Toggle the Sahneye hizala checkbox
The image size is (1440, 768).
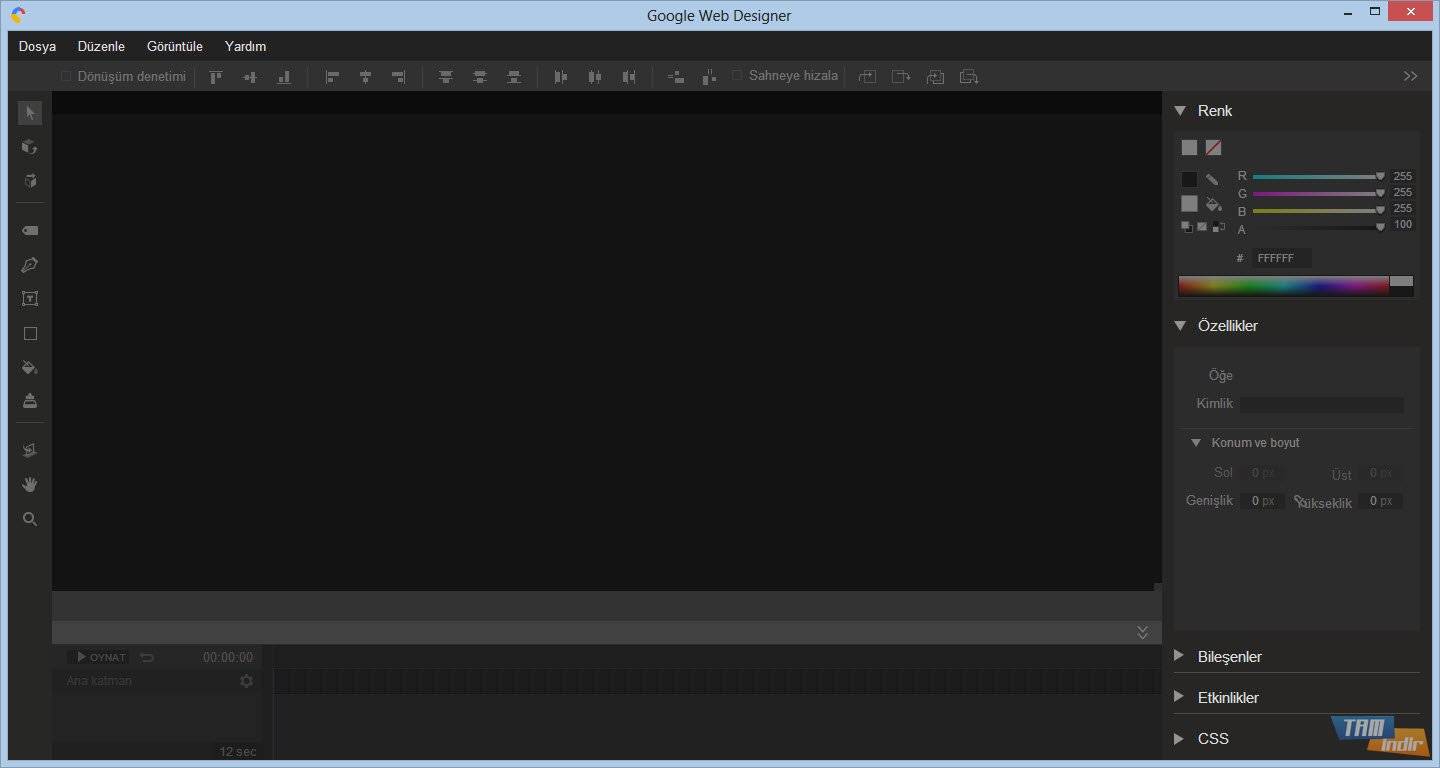click(x=738, y=76)
